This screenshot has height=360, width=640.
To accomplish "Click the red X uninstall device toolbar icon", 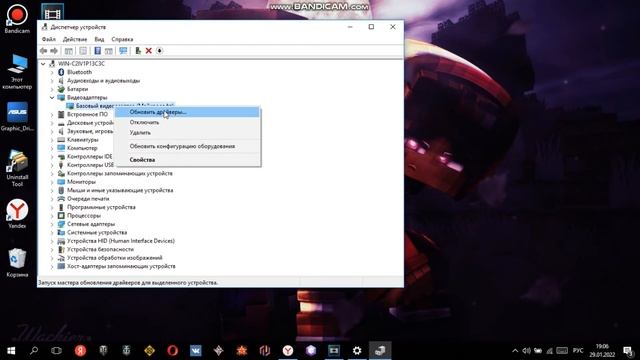I will pyautogui.click(x=149, y=51).
